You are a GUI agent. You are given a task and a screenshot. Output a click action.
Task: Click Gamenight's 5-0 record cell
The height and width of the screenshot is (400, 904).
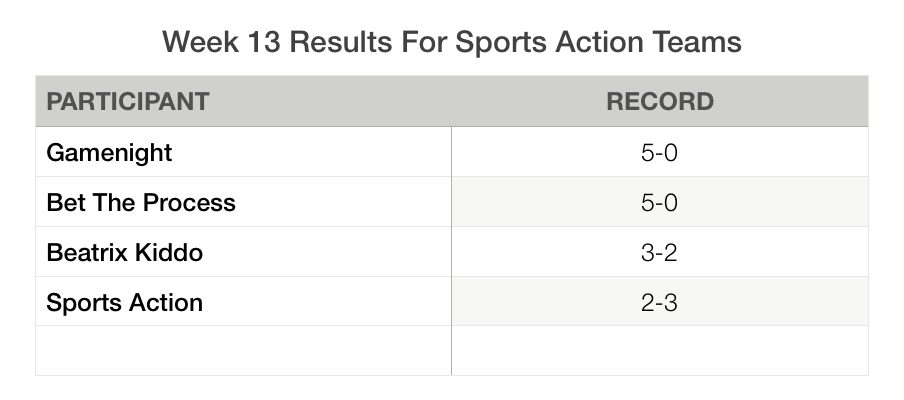pos(659,153)
